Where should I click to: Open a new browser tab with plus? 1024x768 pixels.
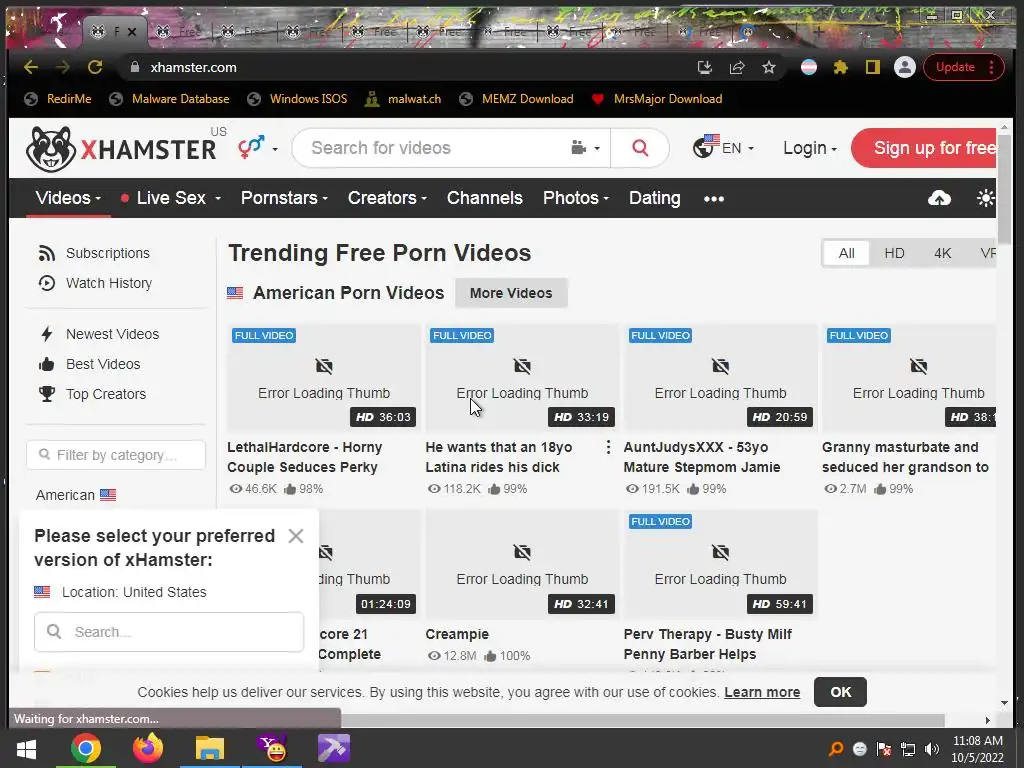(818, 31)
